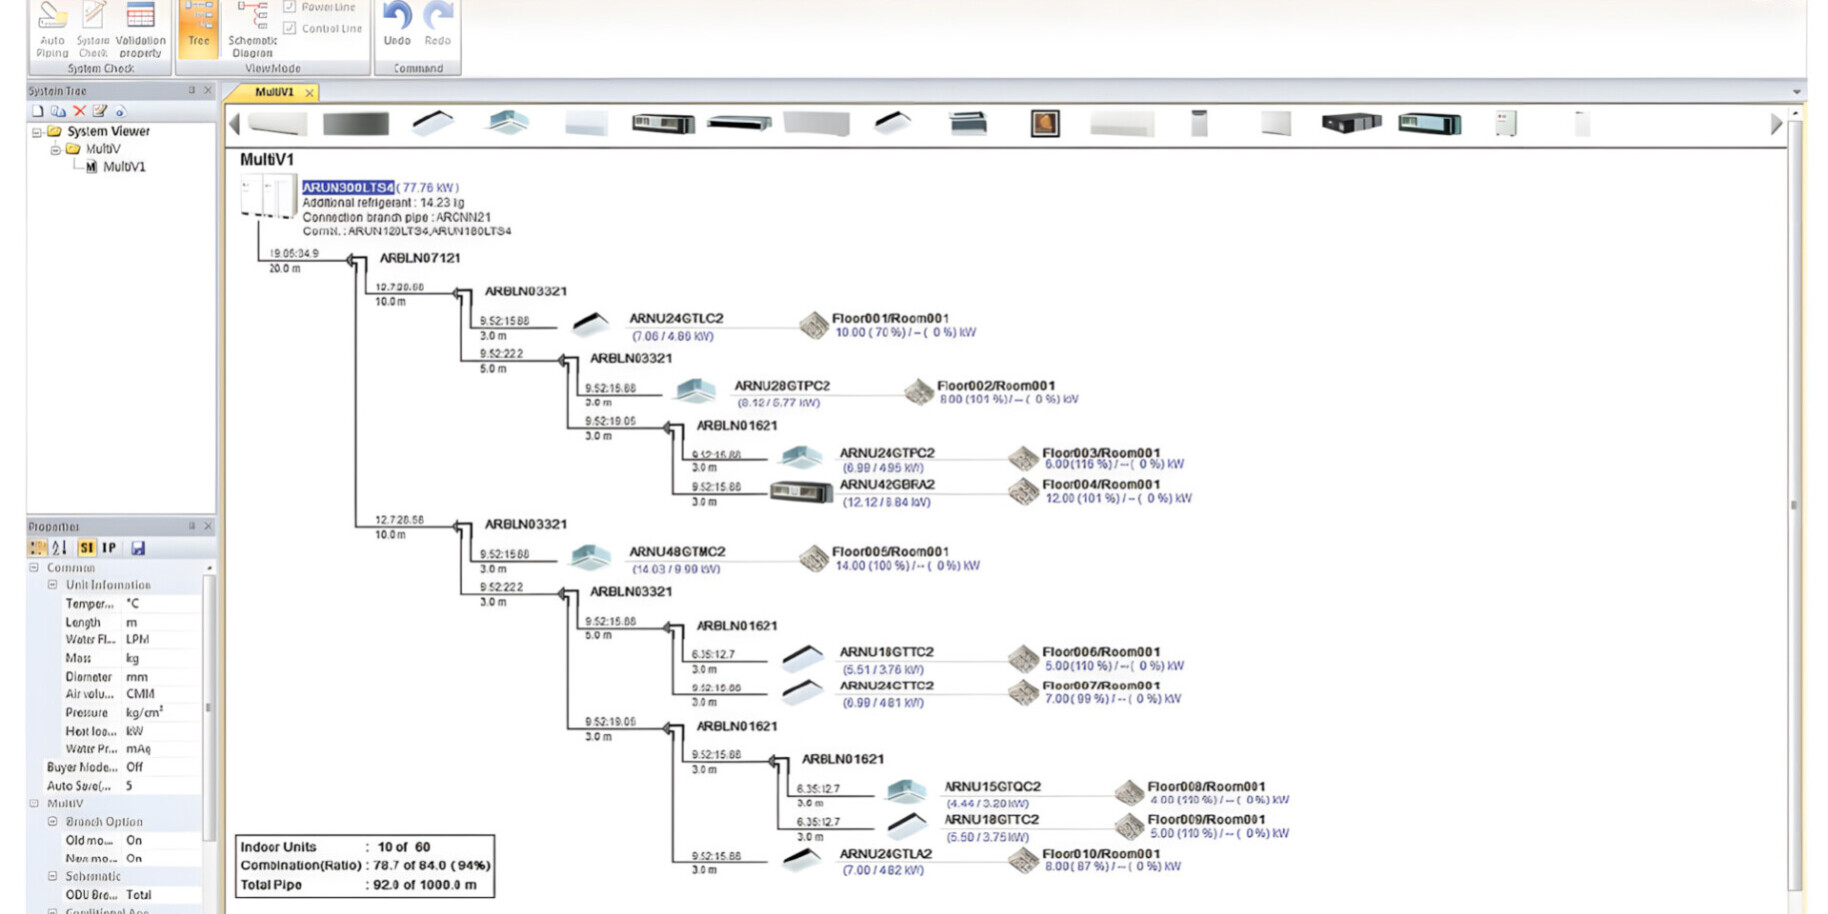Pick the orange-framed unit in the device palette

pos(1045,124)
